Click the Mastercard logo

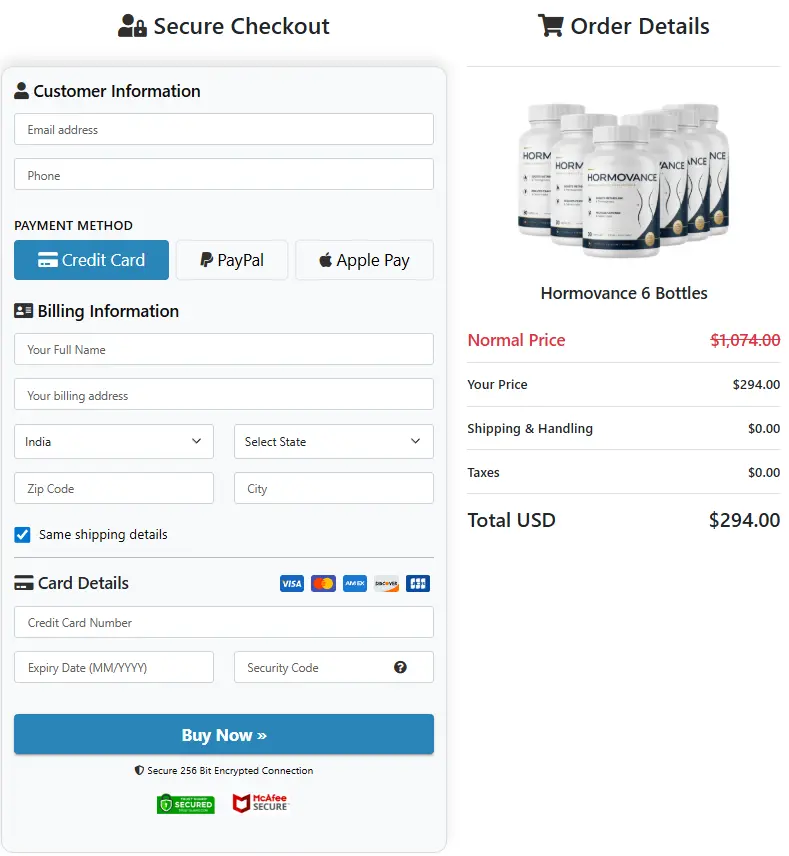point(323,584)
